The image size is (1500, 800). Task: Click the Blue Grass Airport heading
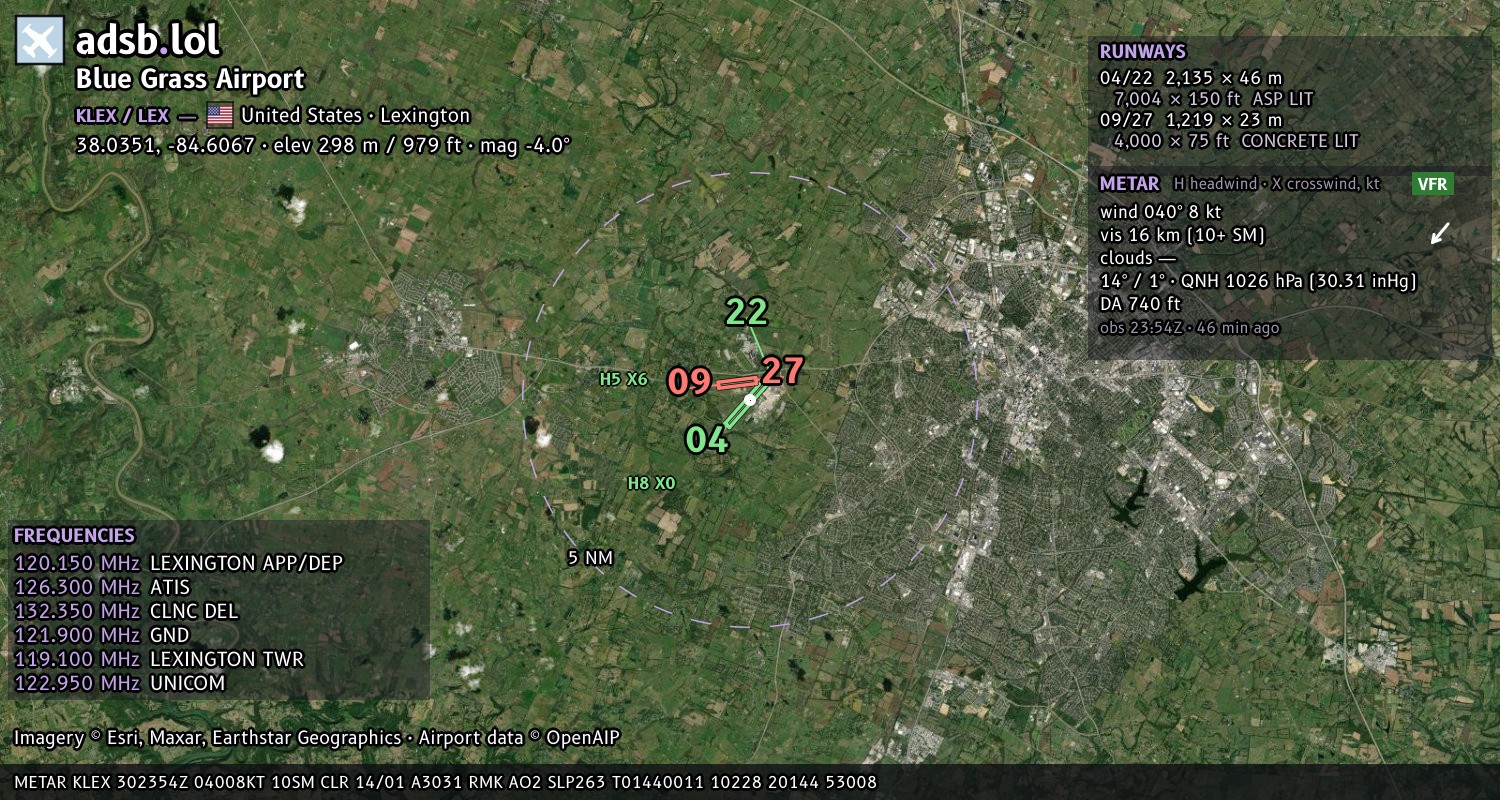(x=190, y=79)
